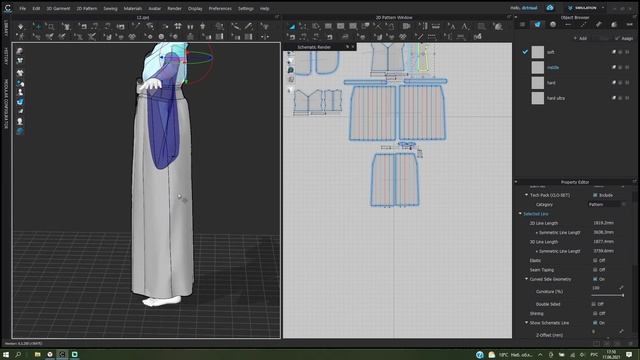This screenshot has height=360, width=640.
Task: Click the globe environment icon in 3D viewport sidebar
Action: 20,131
